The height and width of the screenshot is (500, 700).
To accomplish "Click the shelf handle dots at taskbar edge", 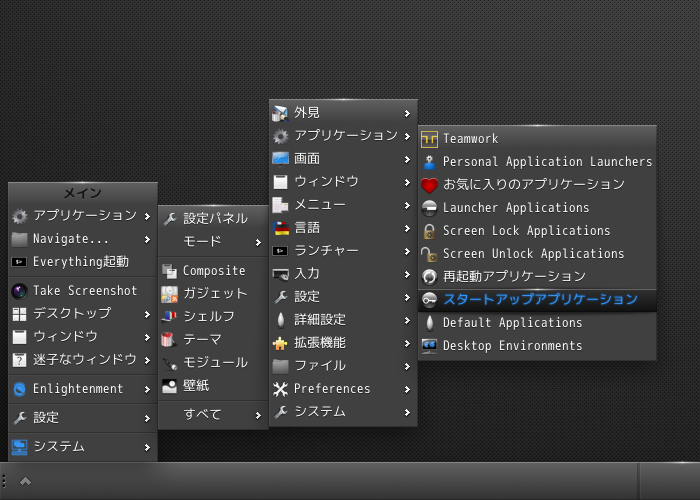I will click(4, 481).
